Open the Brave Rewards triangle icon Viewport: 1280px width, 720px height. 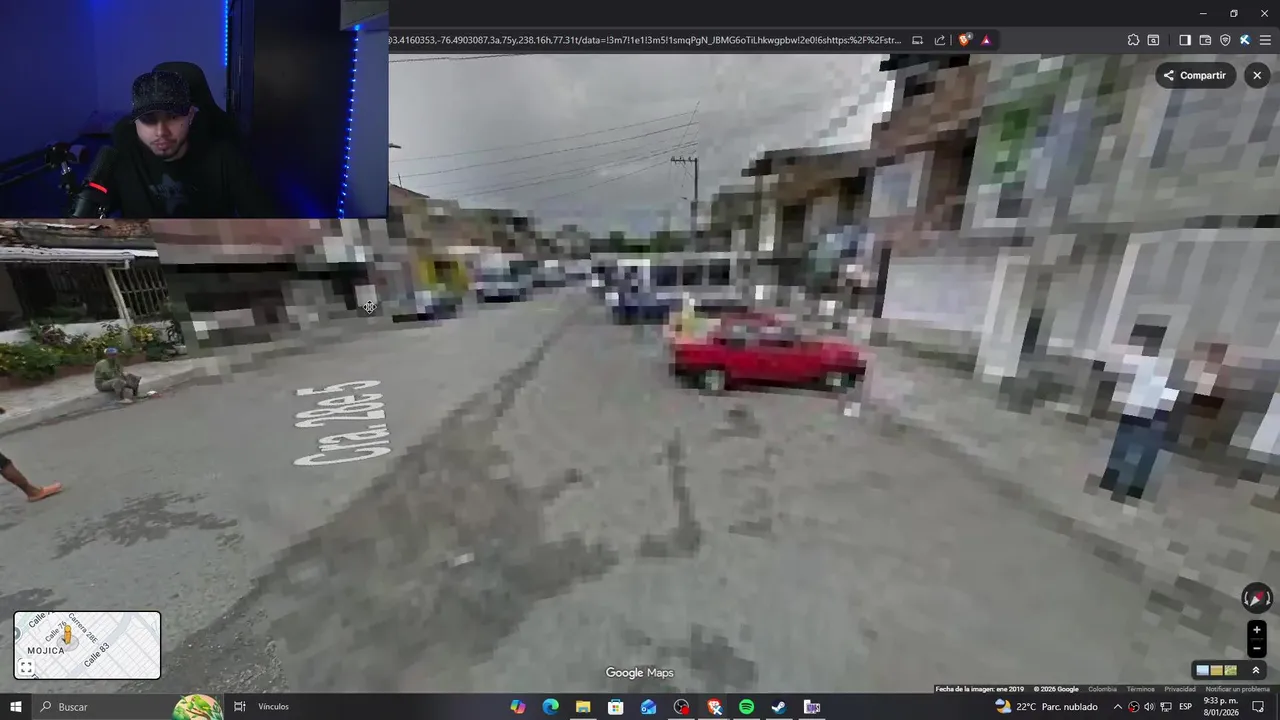coord(986,40)
